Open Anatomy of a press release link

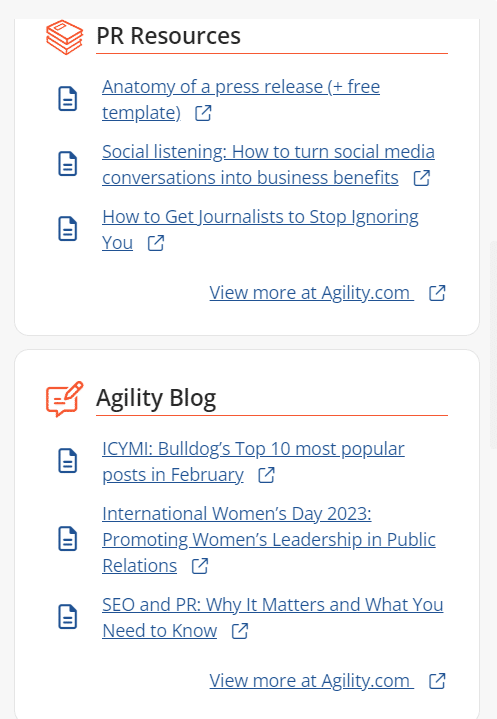click(x=241, y=100)
